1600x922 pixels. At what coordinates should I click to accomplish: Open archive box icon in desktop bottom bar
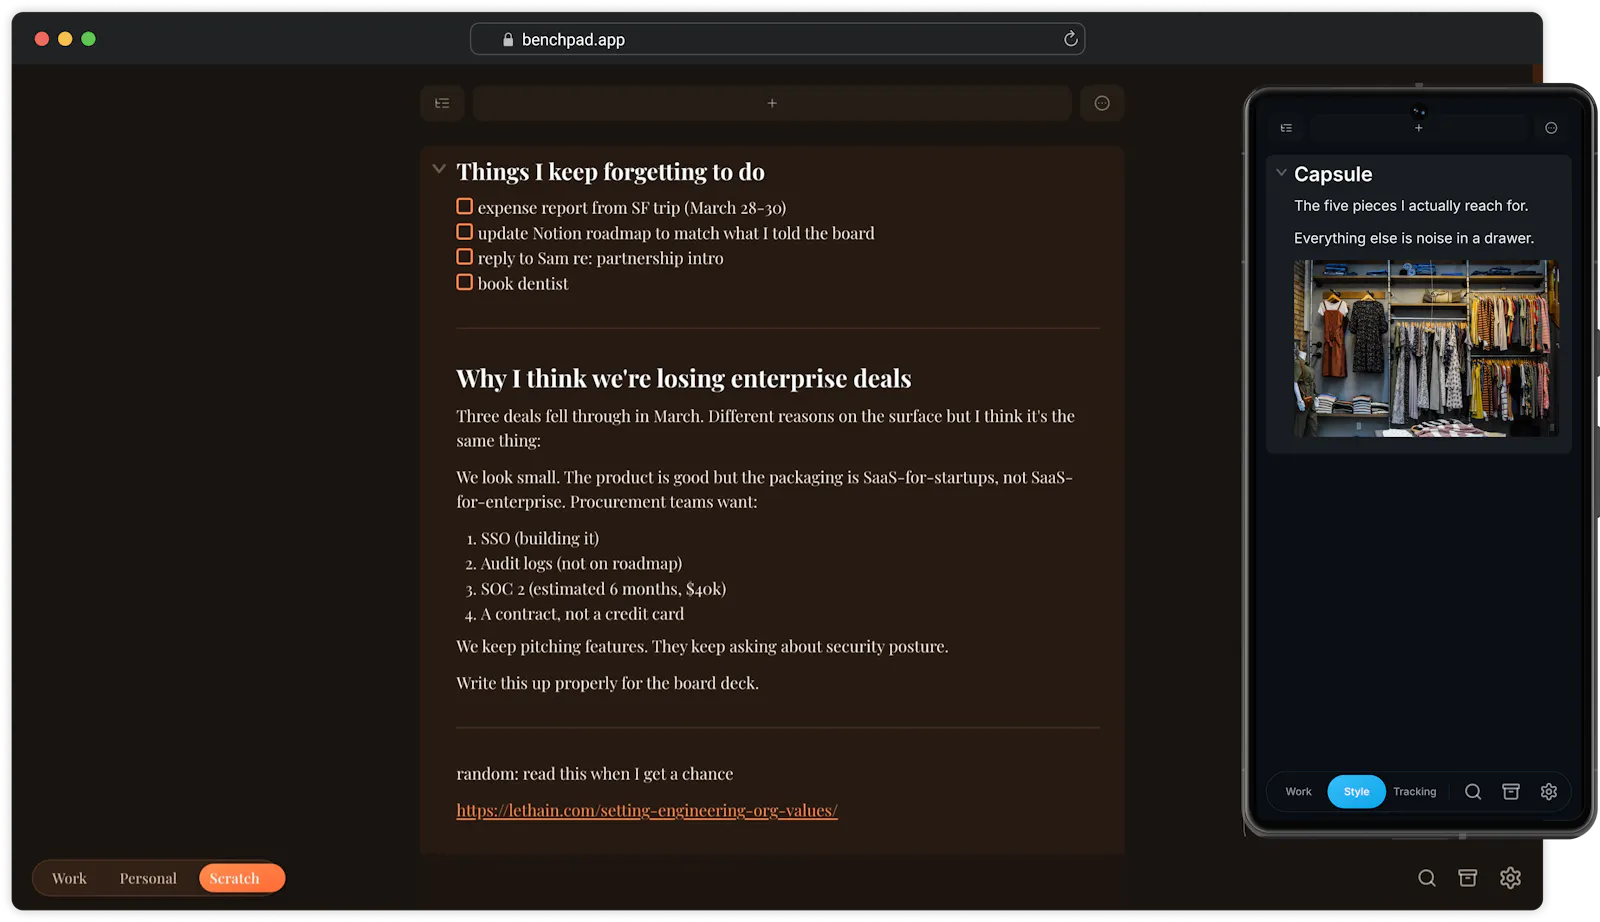tap(1468, 878)
